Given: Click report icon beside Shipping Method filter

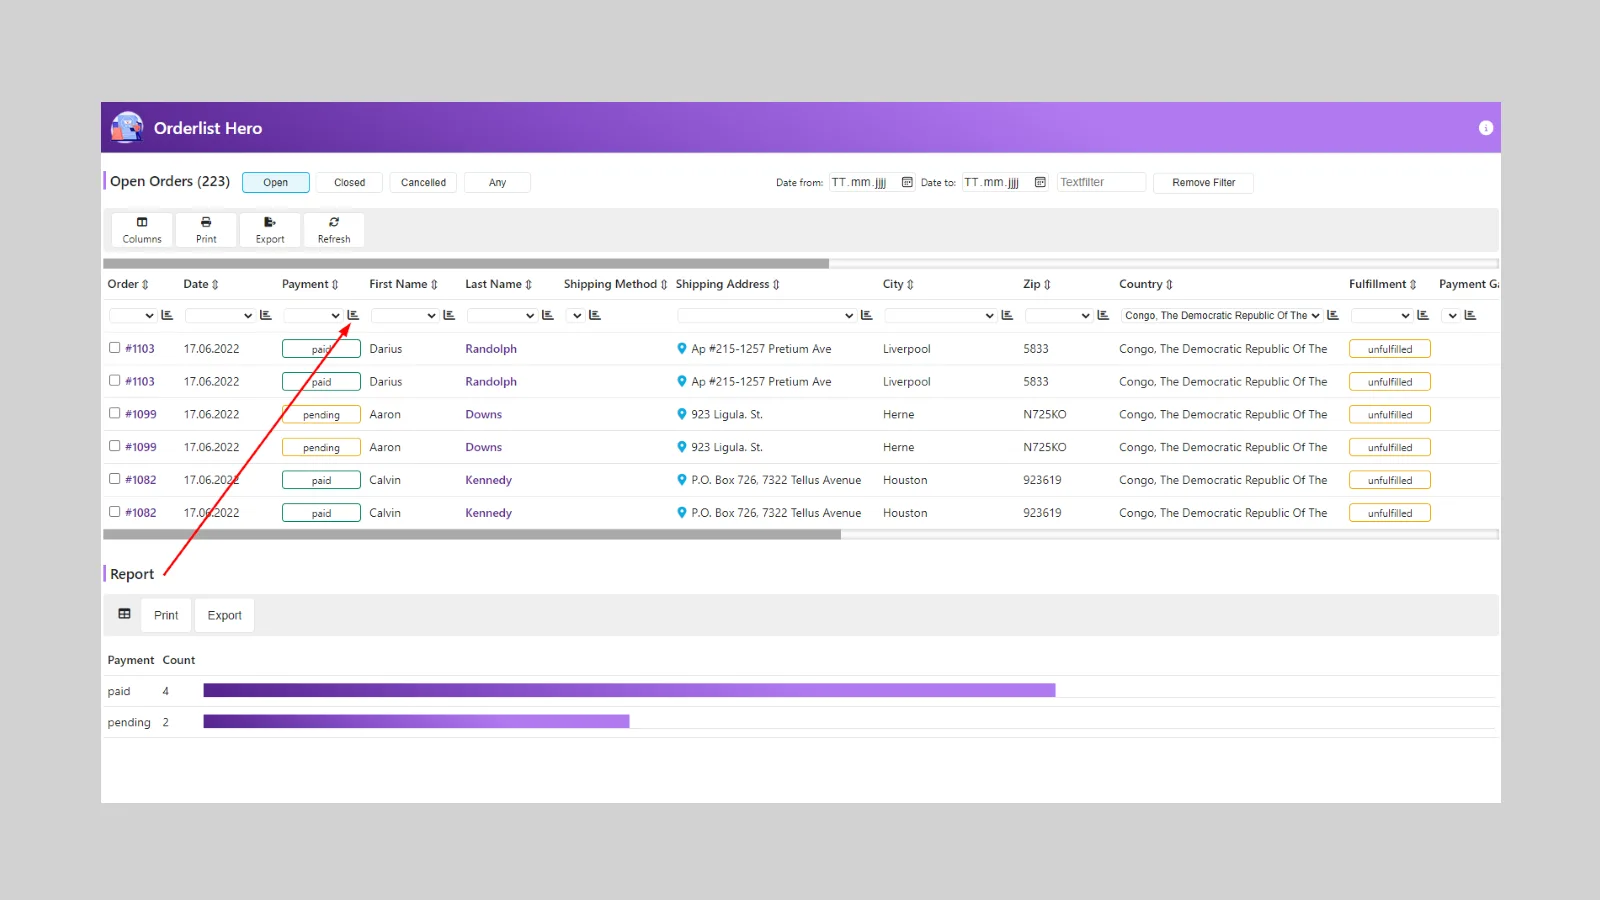Looking at the screenshot, I should point(595,315).
